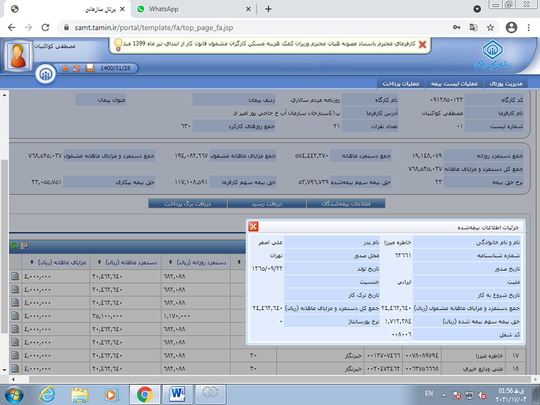Click the lightbulb icon in notification banner

click(x=118, y=45)
